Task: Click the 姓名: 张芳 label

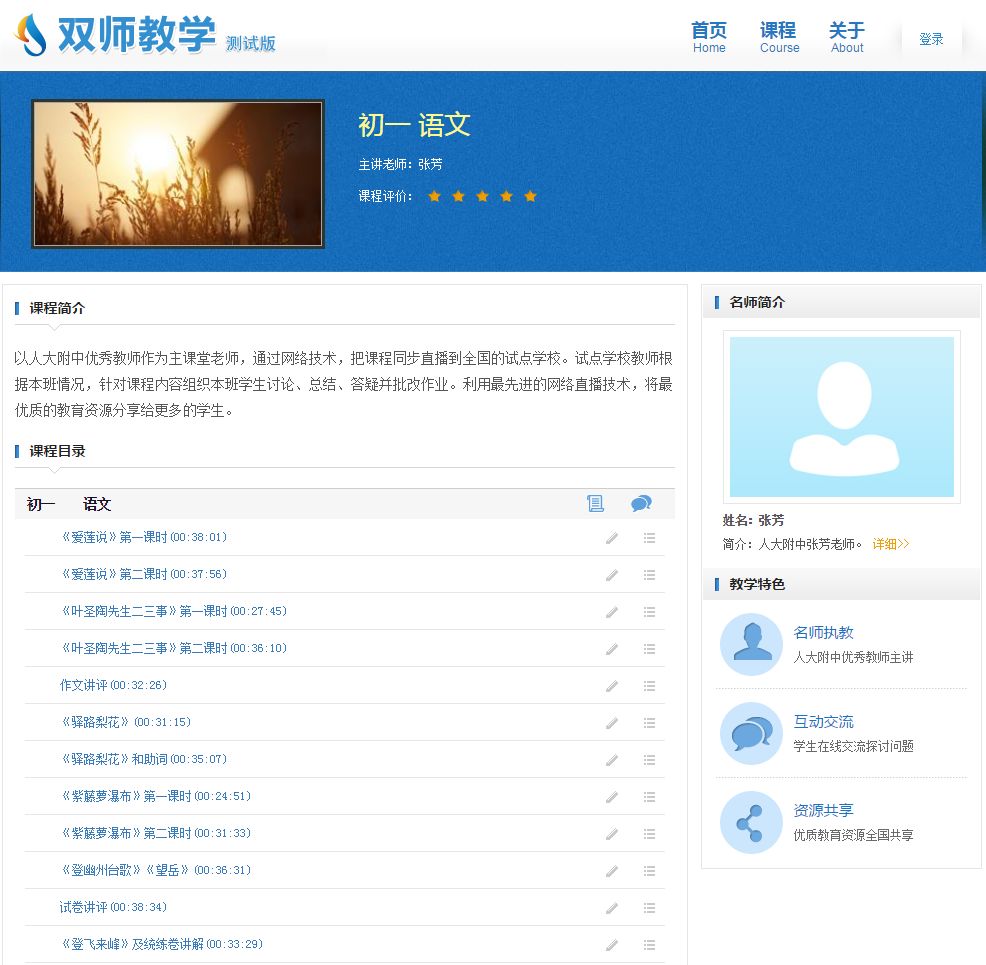Action: pyautogui.click(x=753, y=521)
